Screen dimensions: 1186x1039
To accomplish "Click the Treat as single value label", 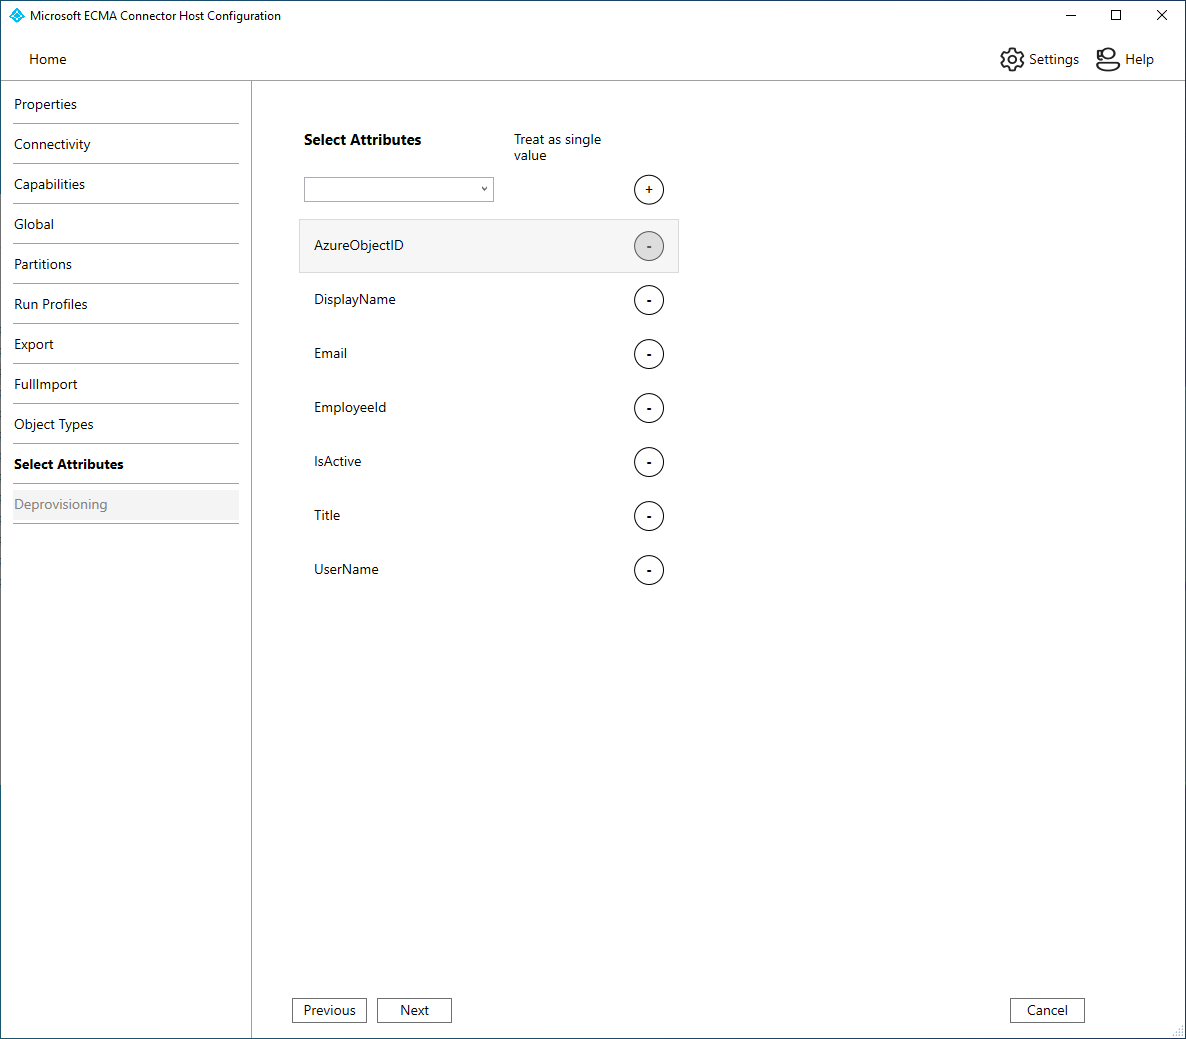I will tap(557, 147).
